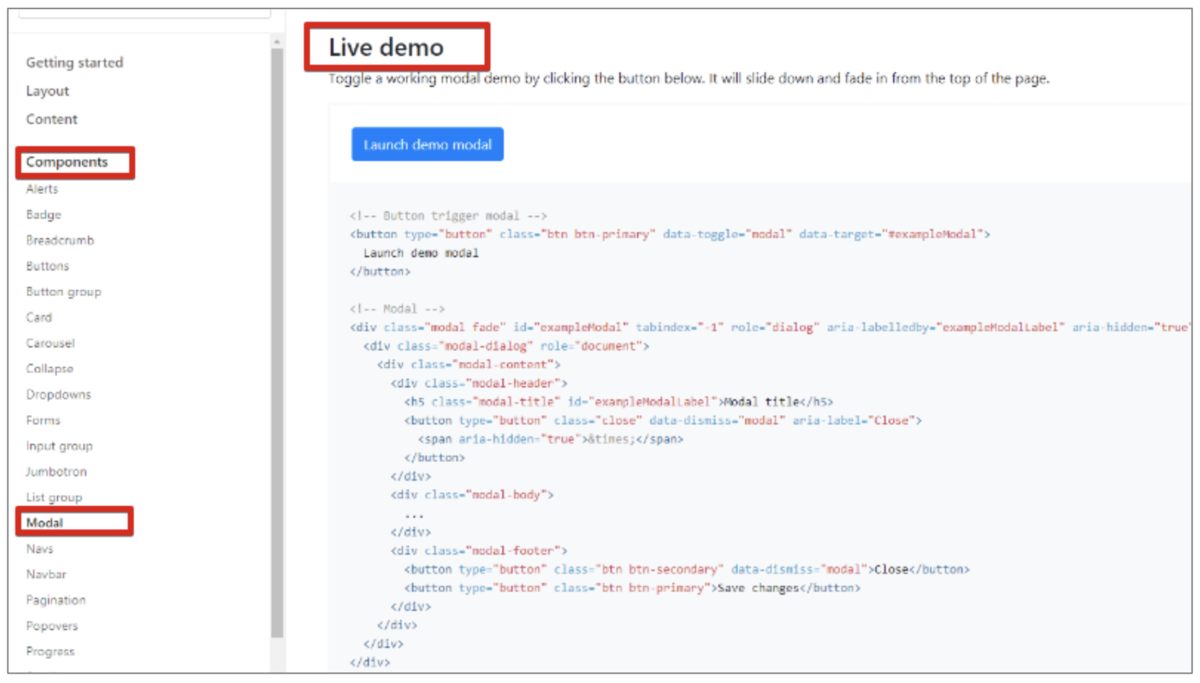Click the modal-footer div code line
The width and height of the screenshot is (1200, 683).
[x=479, y=551]
